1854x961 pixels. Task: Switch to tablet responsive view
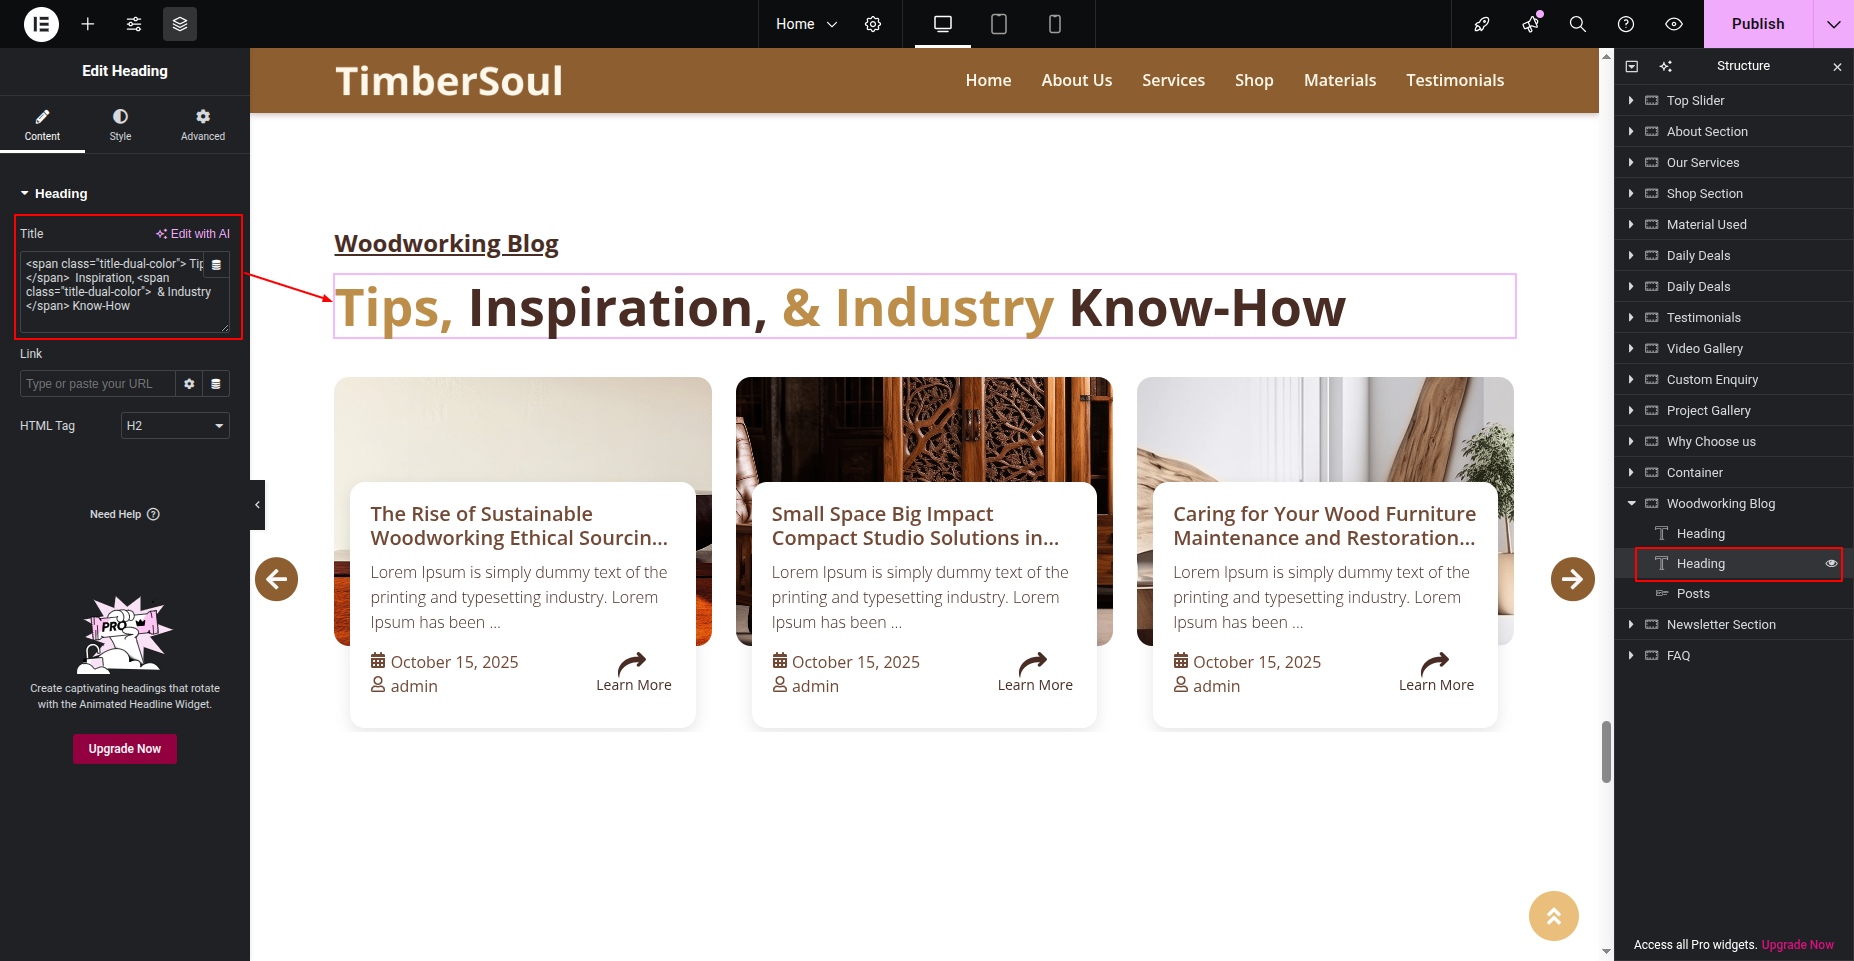pos(998,24)
